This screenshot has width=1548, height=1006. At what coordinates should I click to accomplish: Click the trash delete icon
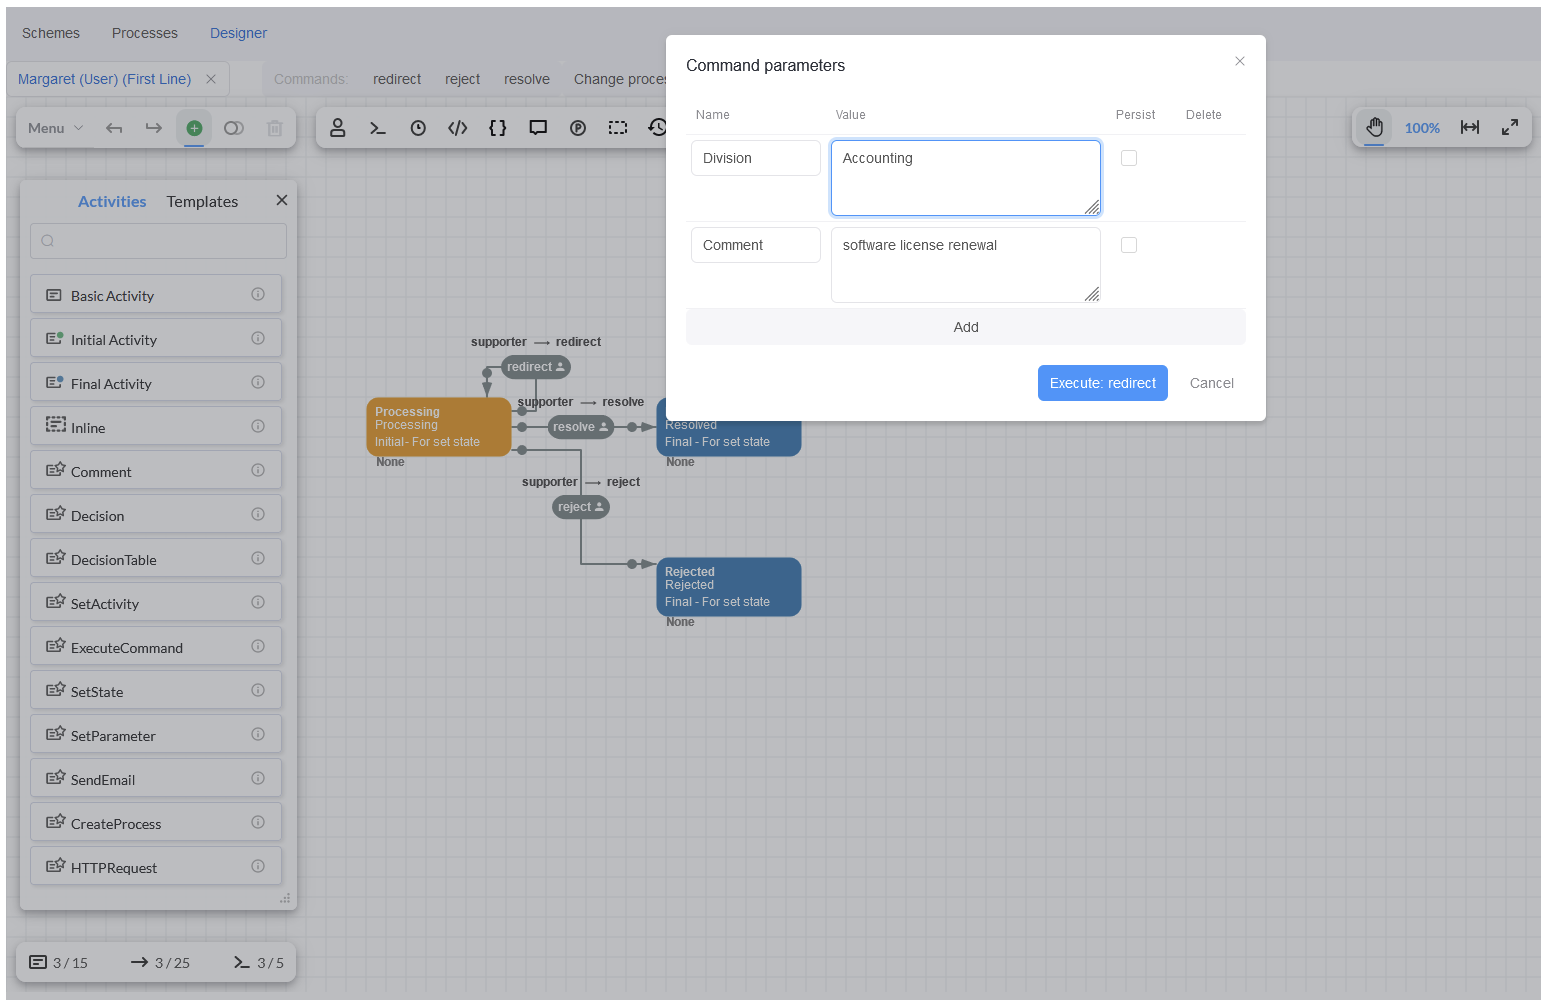[275, 128]
